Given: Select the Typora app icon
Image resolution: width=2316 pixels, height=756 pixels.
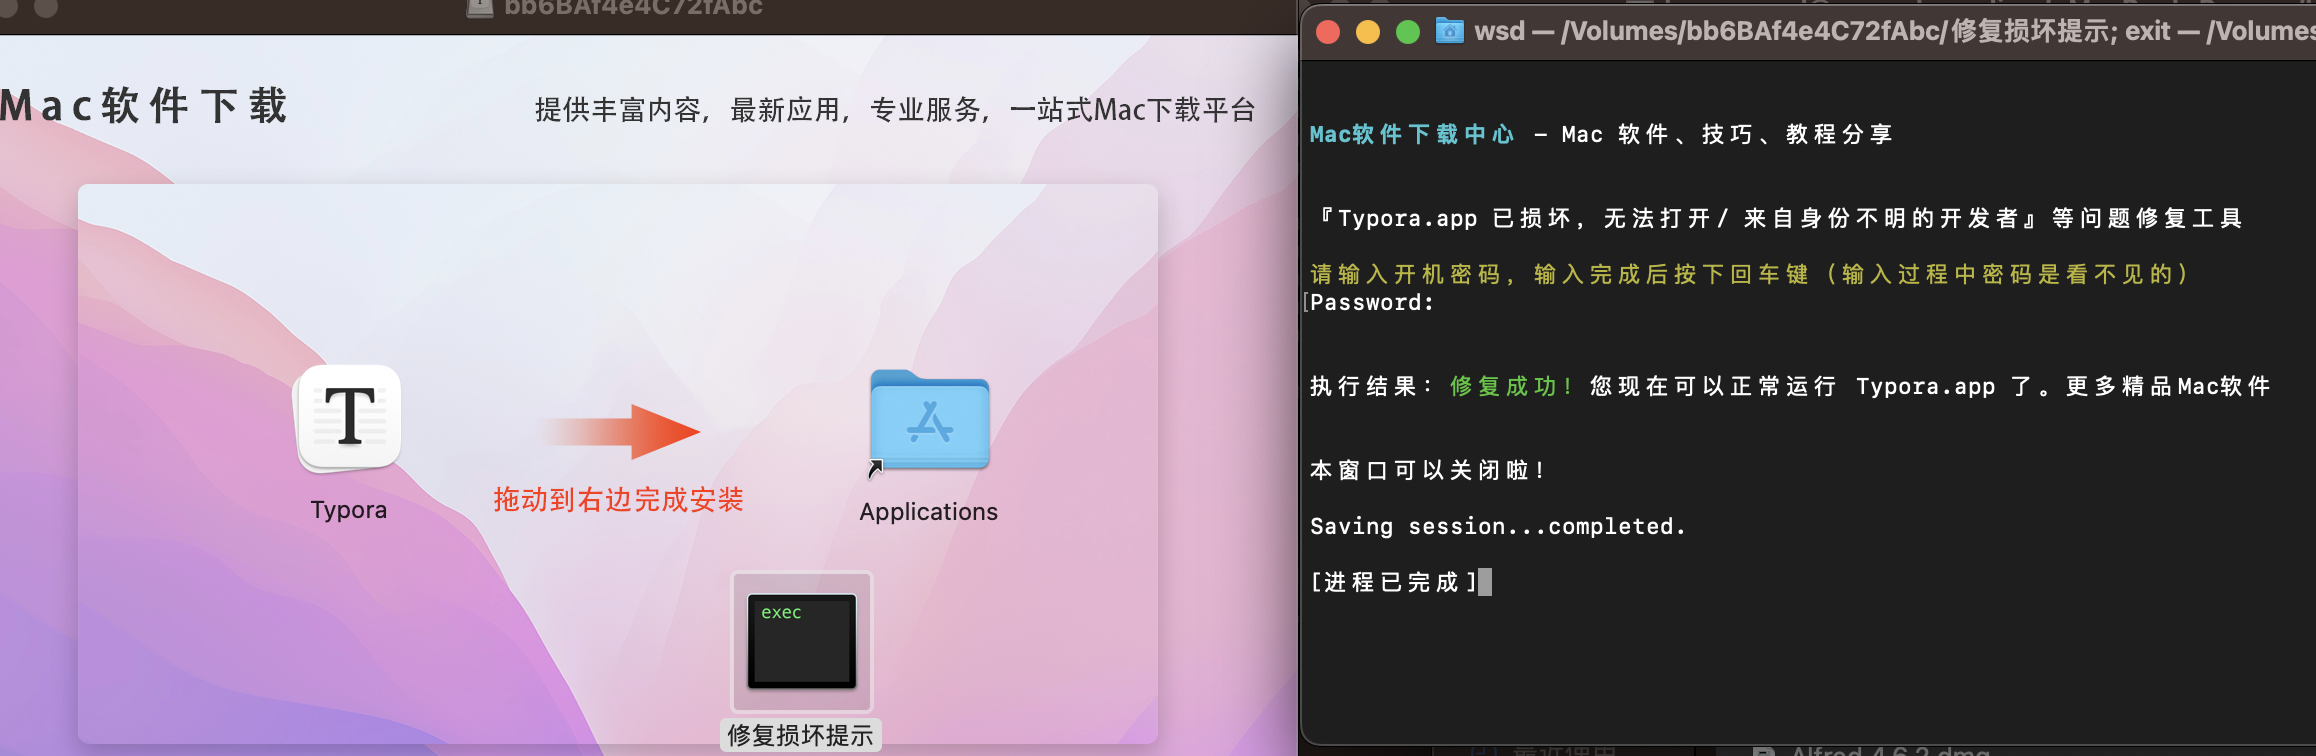Looking at the screenshot, I should pos(349,418).
